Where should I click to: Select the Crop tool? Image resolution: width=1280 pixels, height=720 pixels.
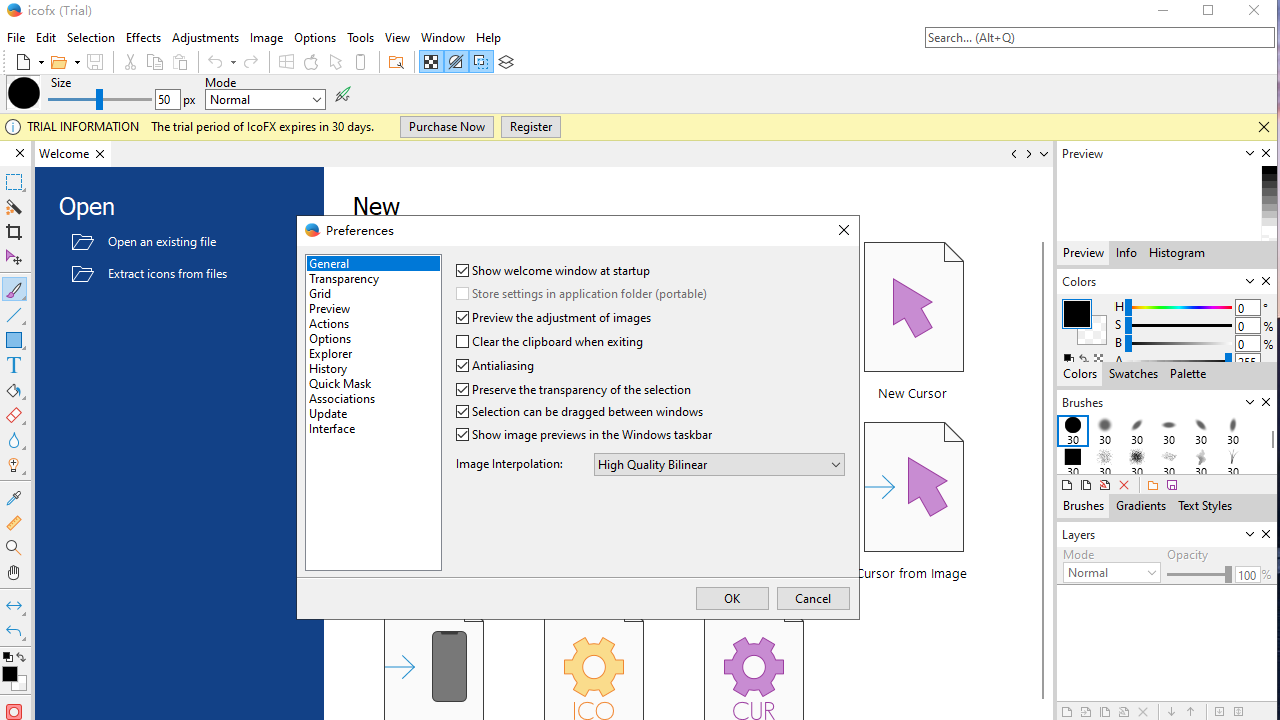(14, 233)
